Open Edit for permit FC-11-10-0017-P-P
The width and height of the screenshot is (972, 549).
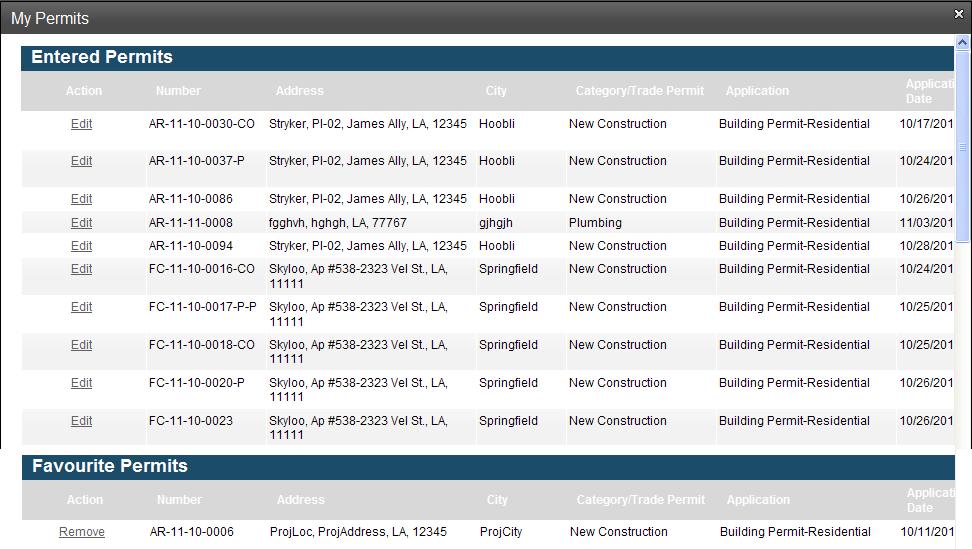[81, 307]
